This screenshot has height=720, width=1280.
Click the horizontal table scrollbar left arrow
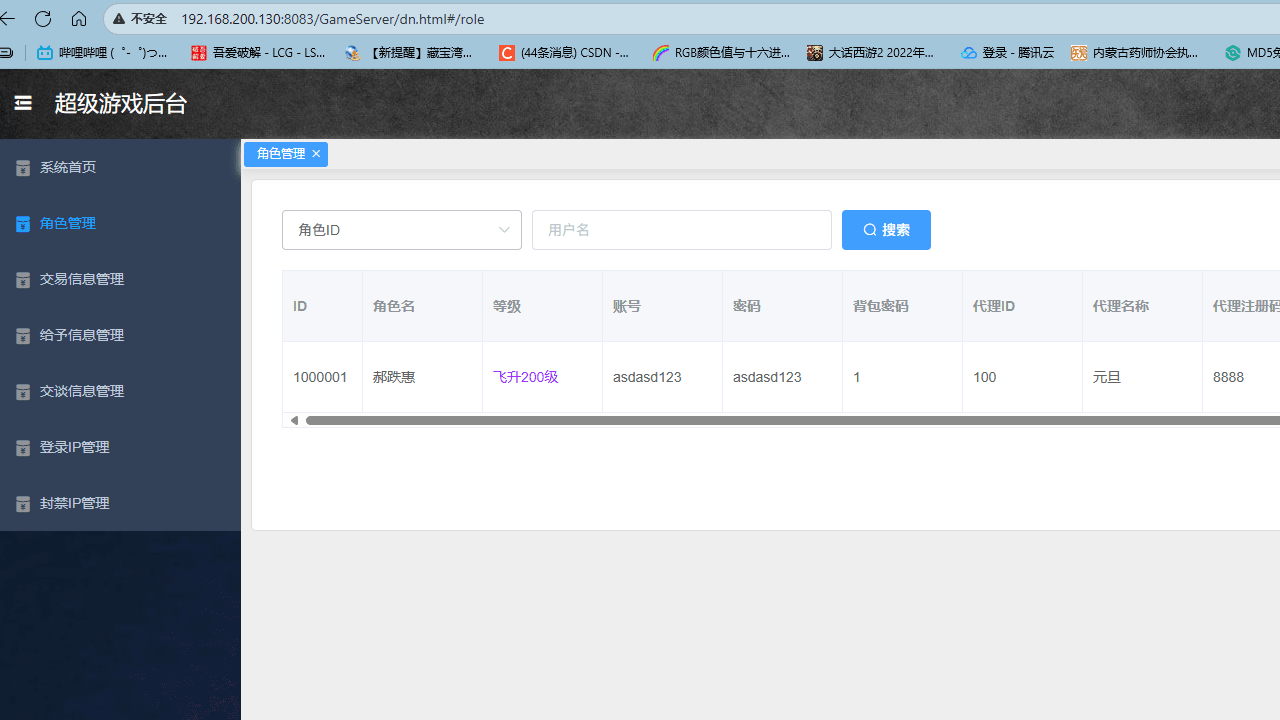click(294, 420)
